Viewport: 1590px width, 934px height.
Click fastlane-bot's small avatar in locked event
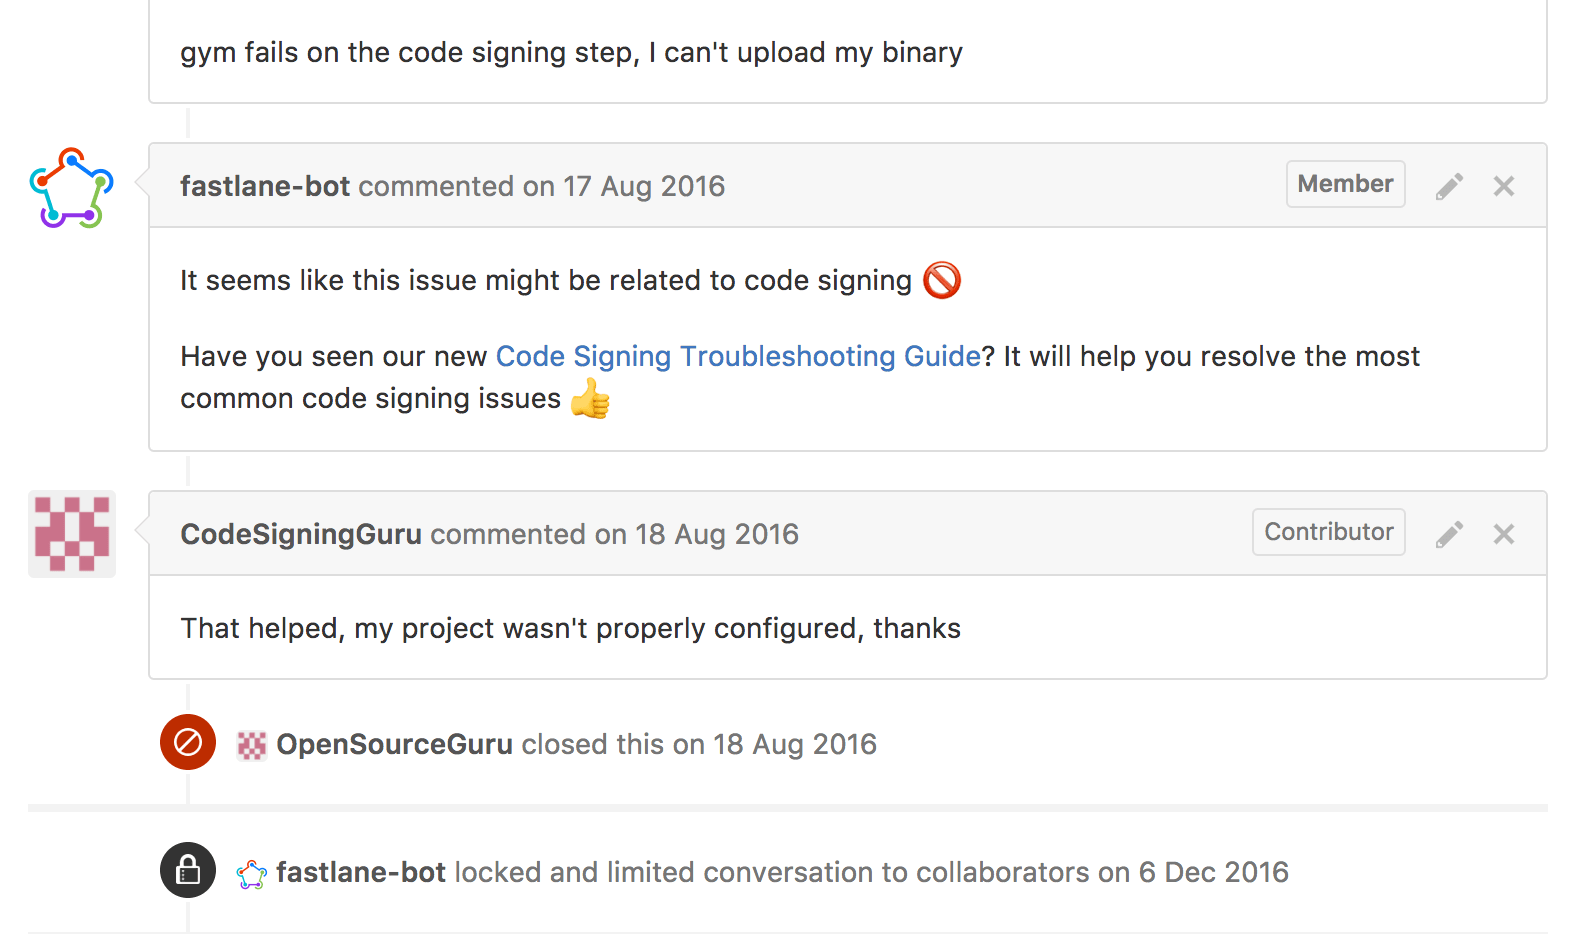point(252,873)
